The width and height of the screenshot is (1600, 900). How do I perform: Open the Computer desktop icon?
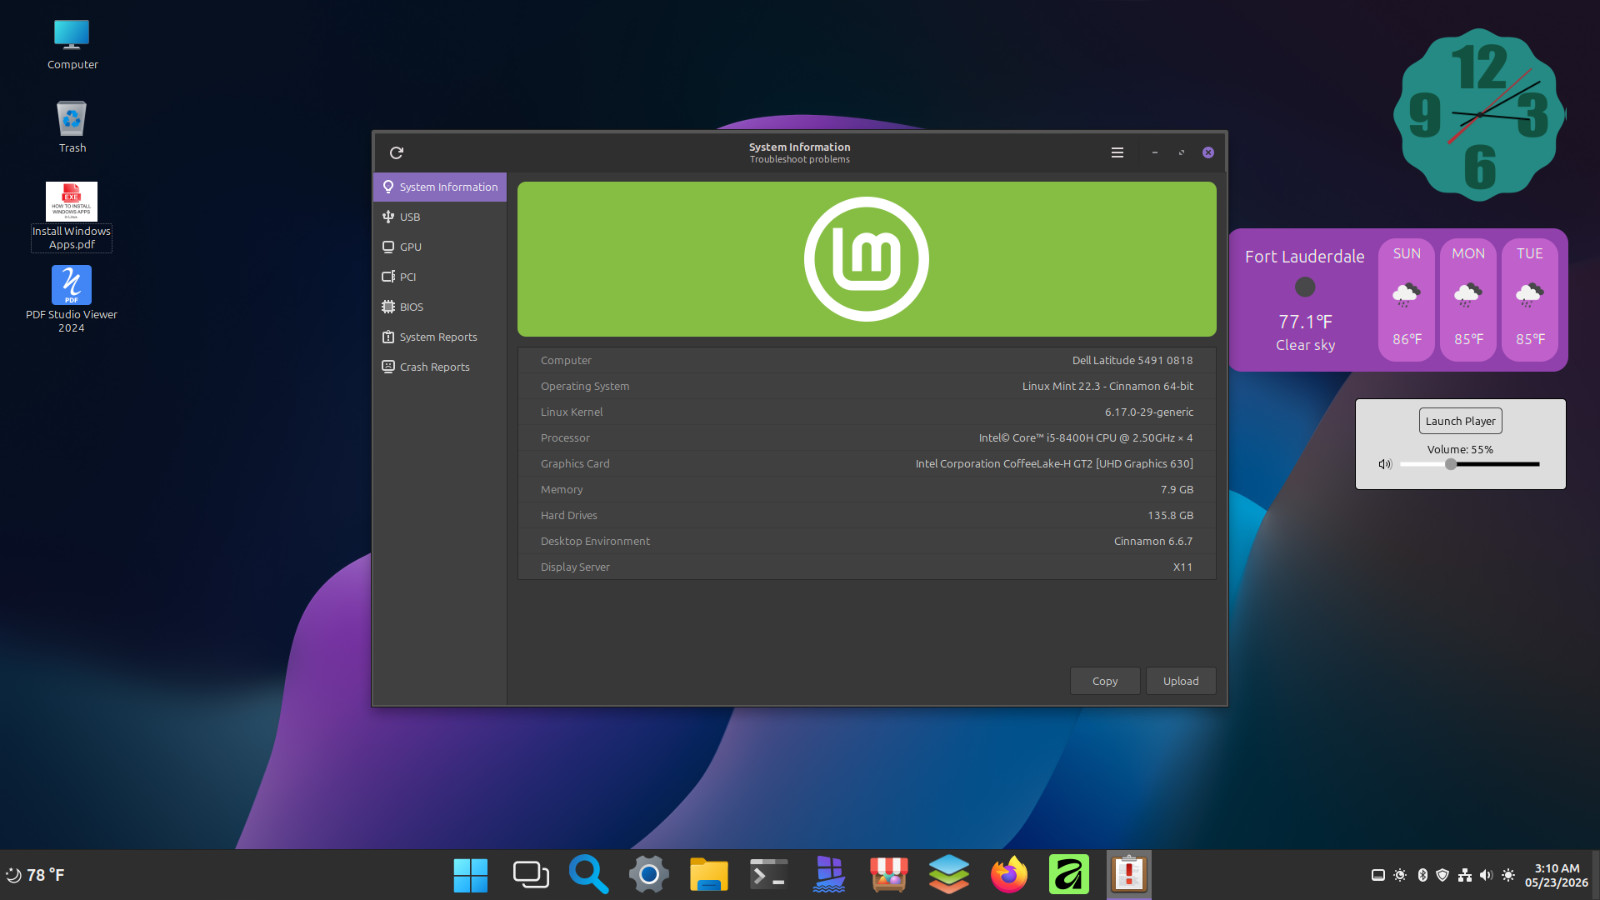(x=72, y=45)
